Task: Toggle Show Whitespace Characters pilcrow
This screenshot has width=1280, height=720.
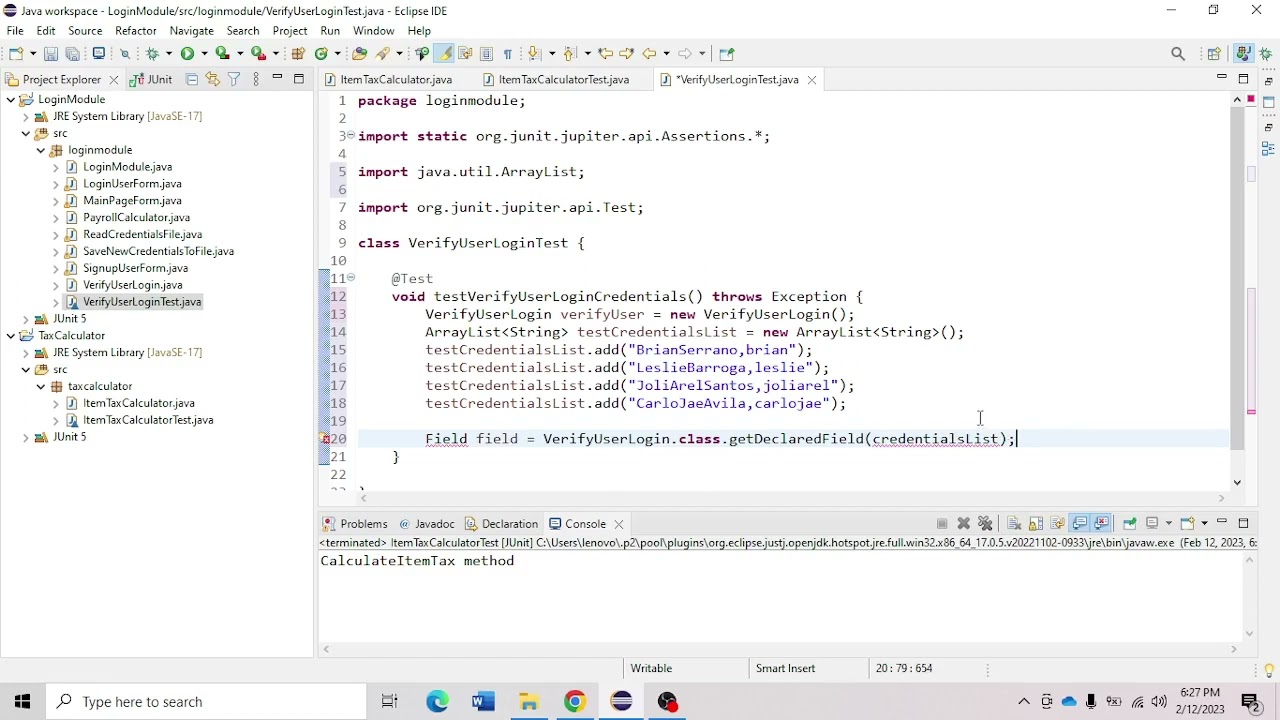Action: coord(508,54)
